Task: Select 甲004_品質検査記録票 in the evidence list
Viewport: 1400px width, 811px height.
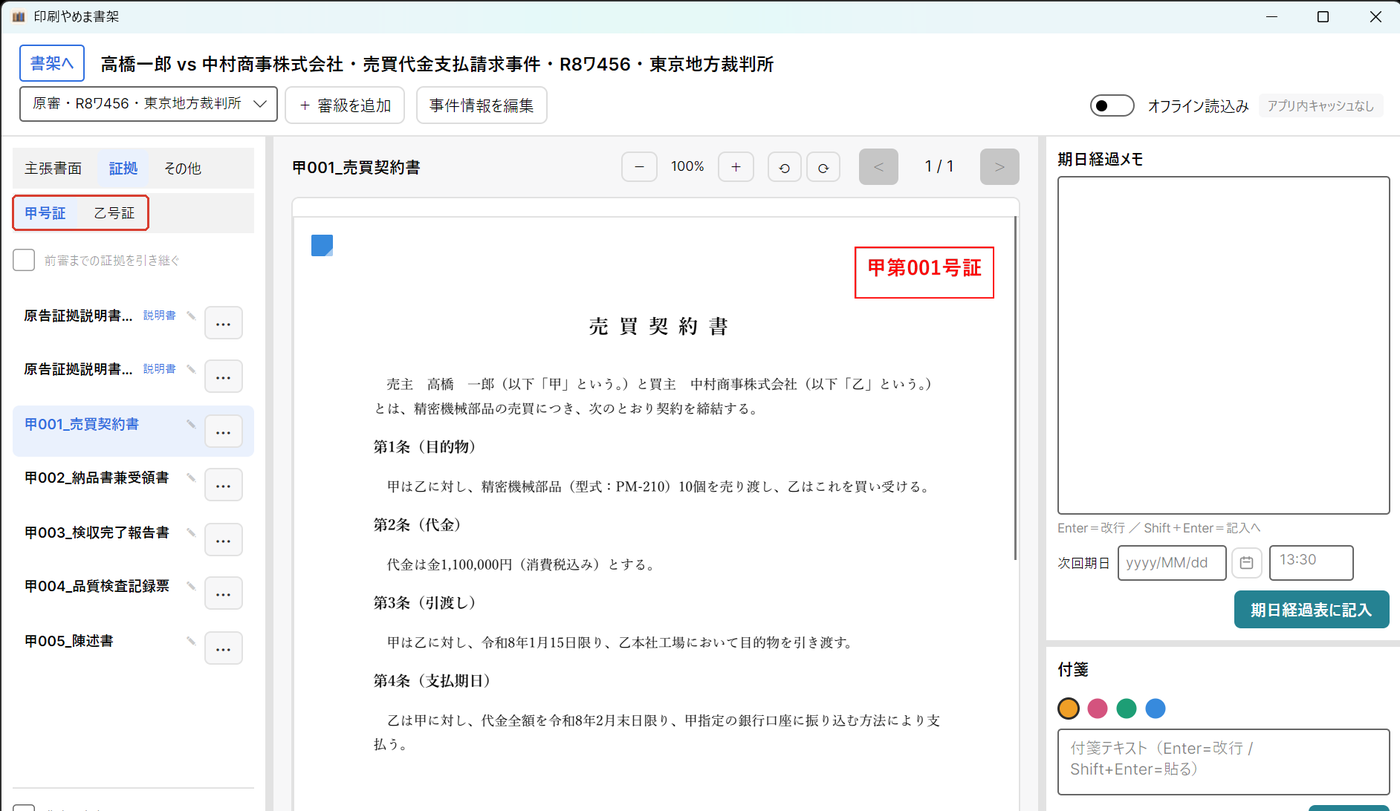Action: point(96,586)
